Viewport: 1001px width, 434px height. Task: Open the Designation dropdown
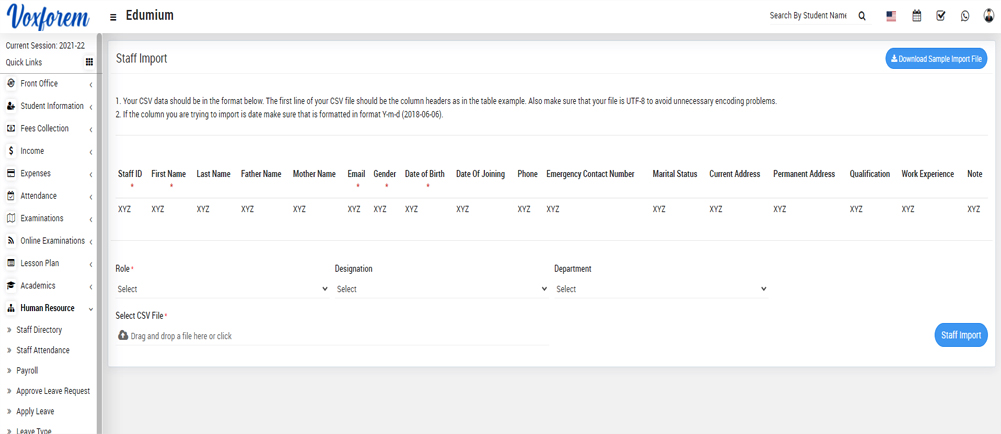[x=441, y=289]
